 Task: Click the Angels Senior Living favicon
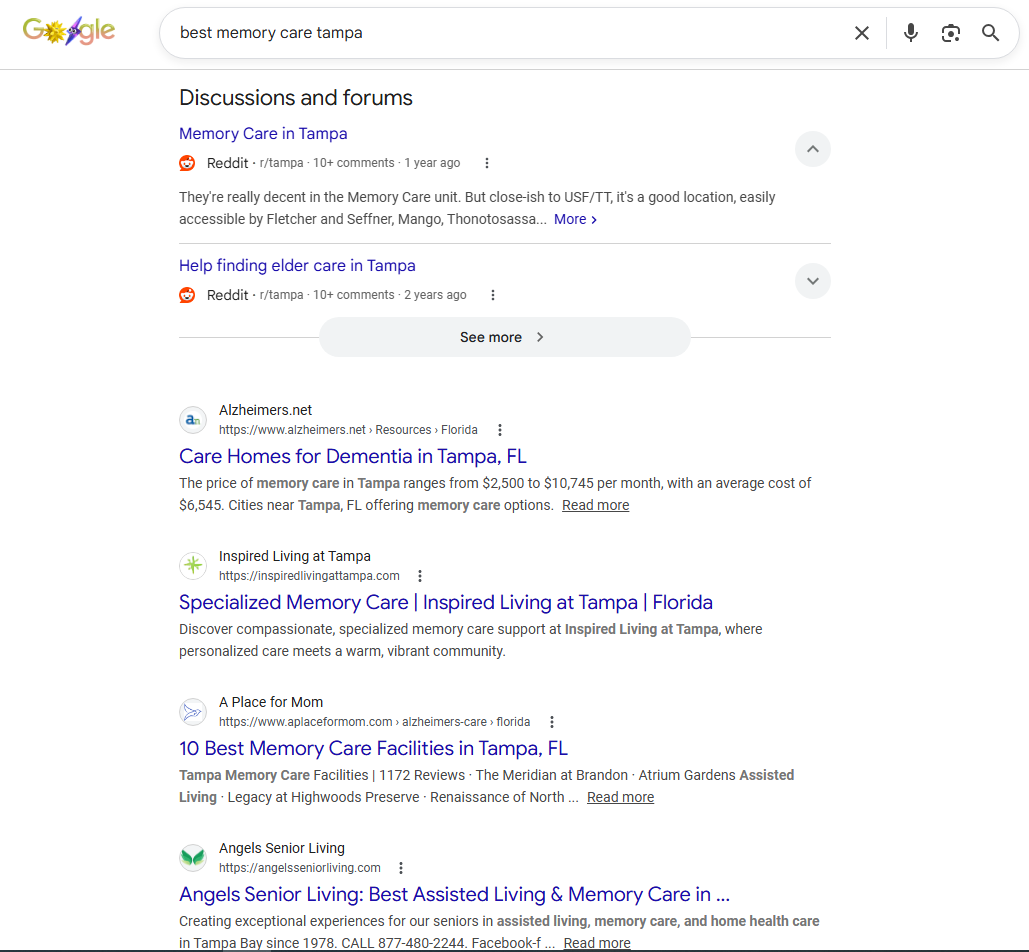(193, 858)
